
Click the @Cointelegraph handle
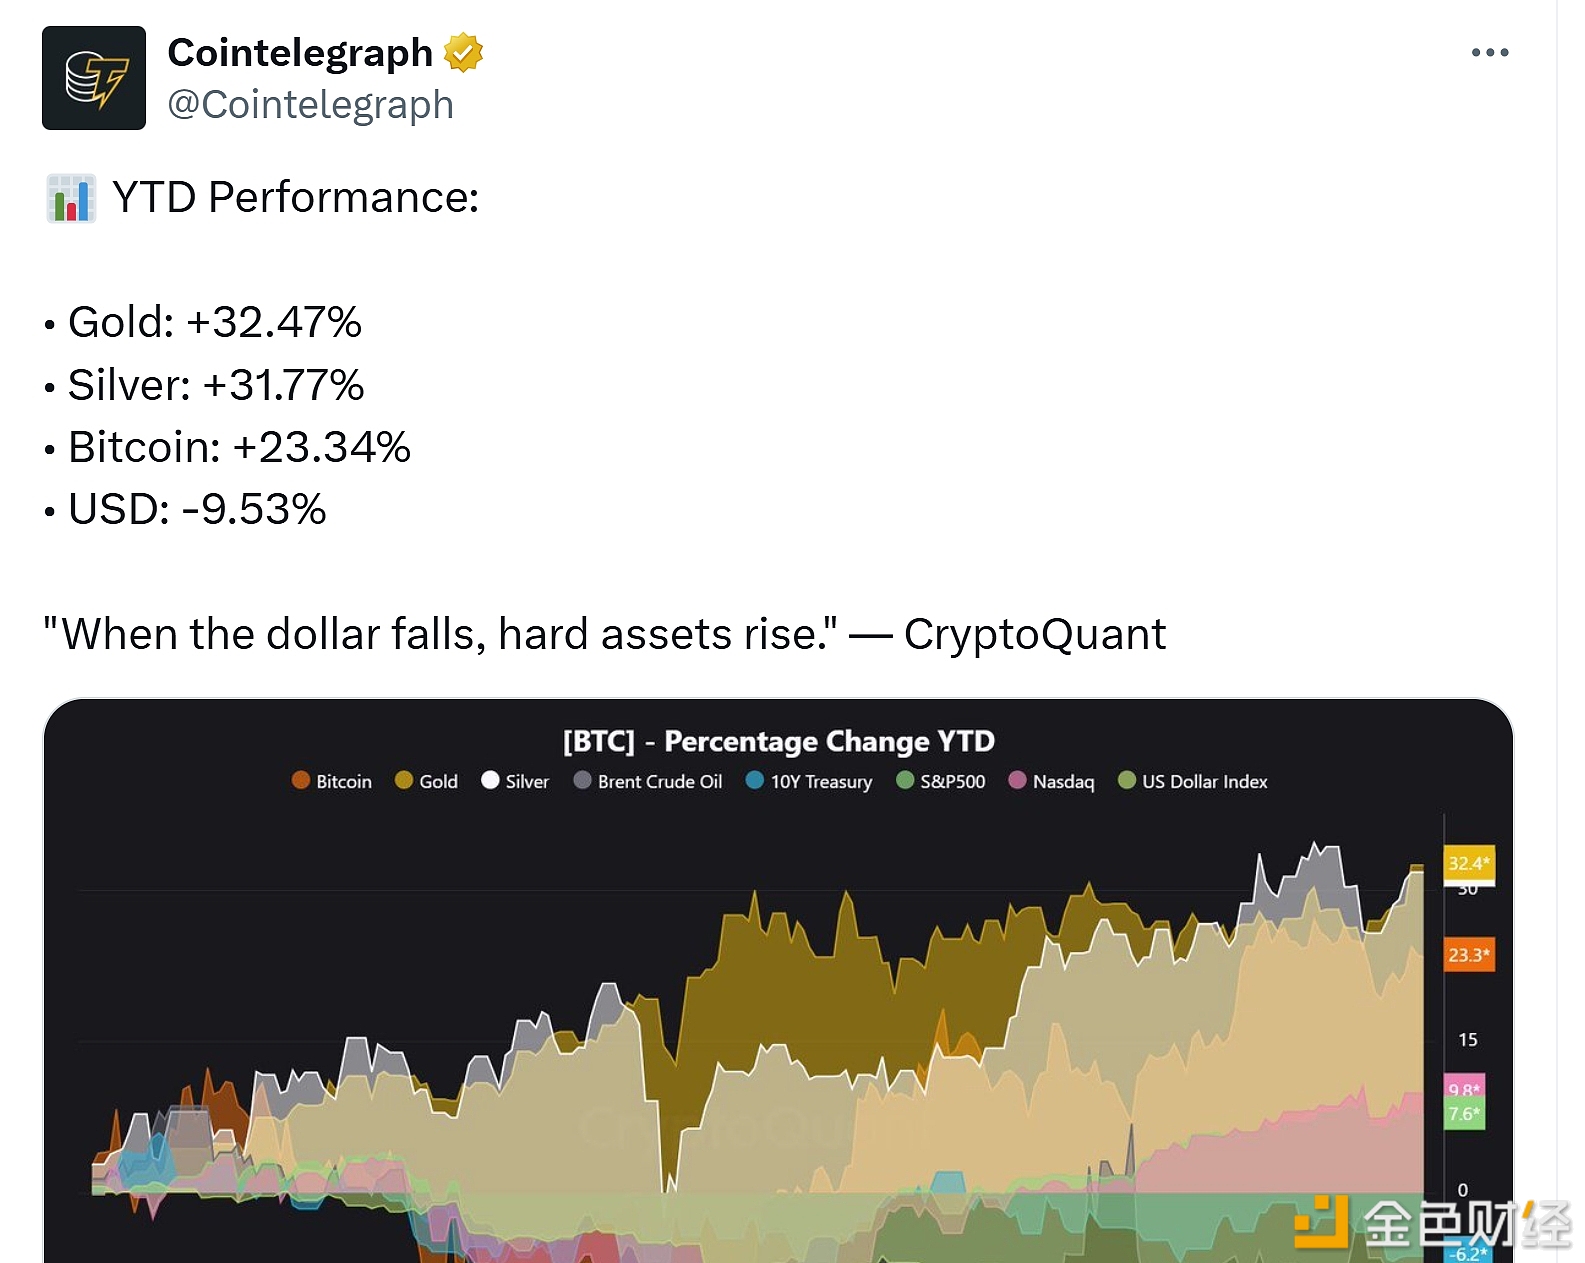coord(310,105)
